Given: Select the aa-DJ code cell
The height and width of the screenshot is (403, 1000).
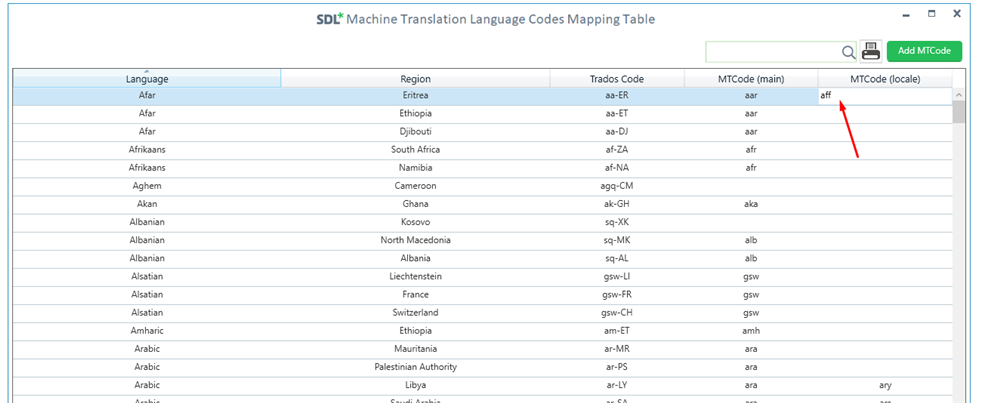Looking at the screenshot, I should [x=617, y=131].
